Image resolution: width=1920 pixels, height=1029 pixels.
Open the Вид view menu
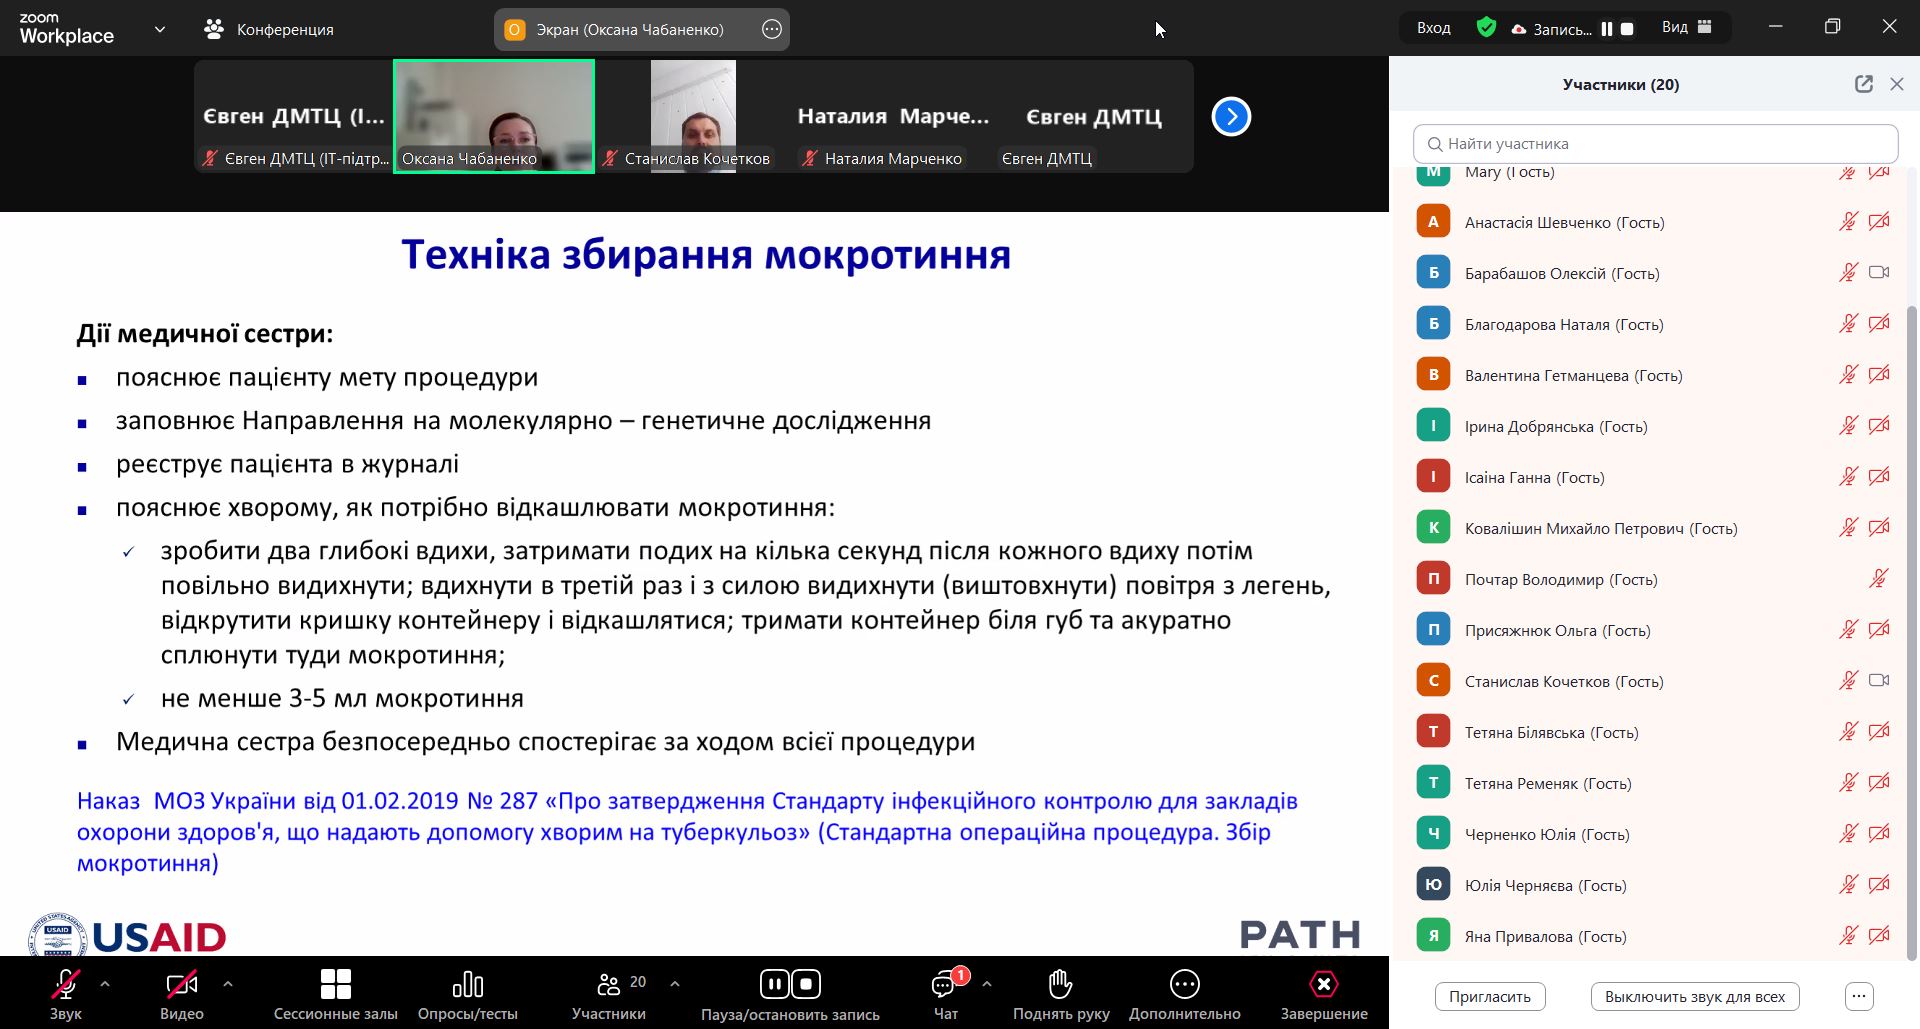pyautogui.click(x=1686, y=28)
